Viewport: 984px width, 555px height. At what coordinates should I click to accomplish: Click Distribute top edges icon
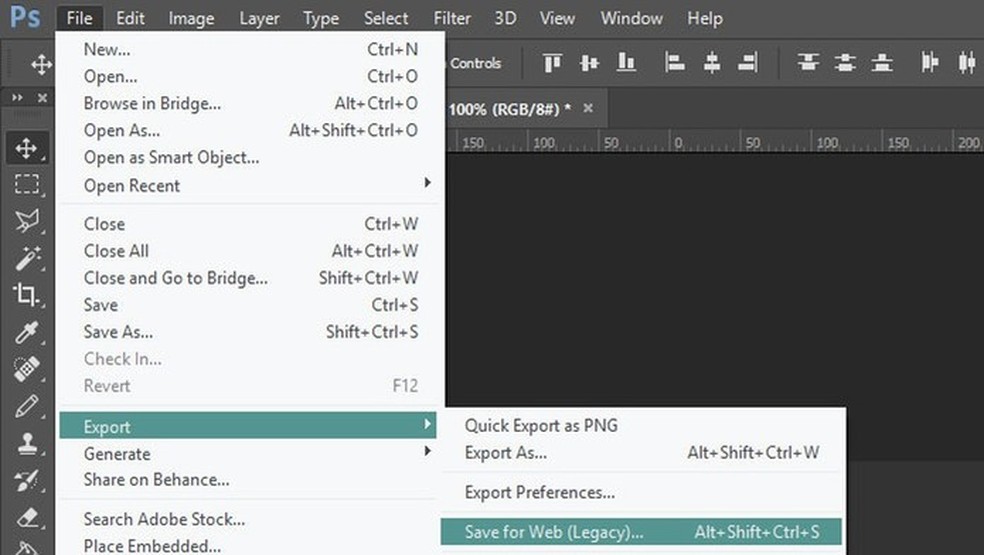809,64
